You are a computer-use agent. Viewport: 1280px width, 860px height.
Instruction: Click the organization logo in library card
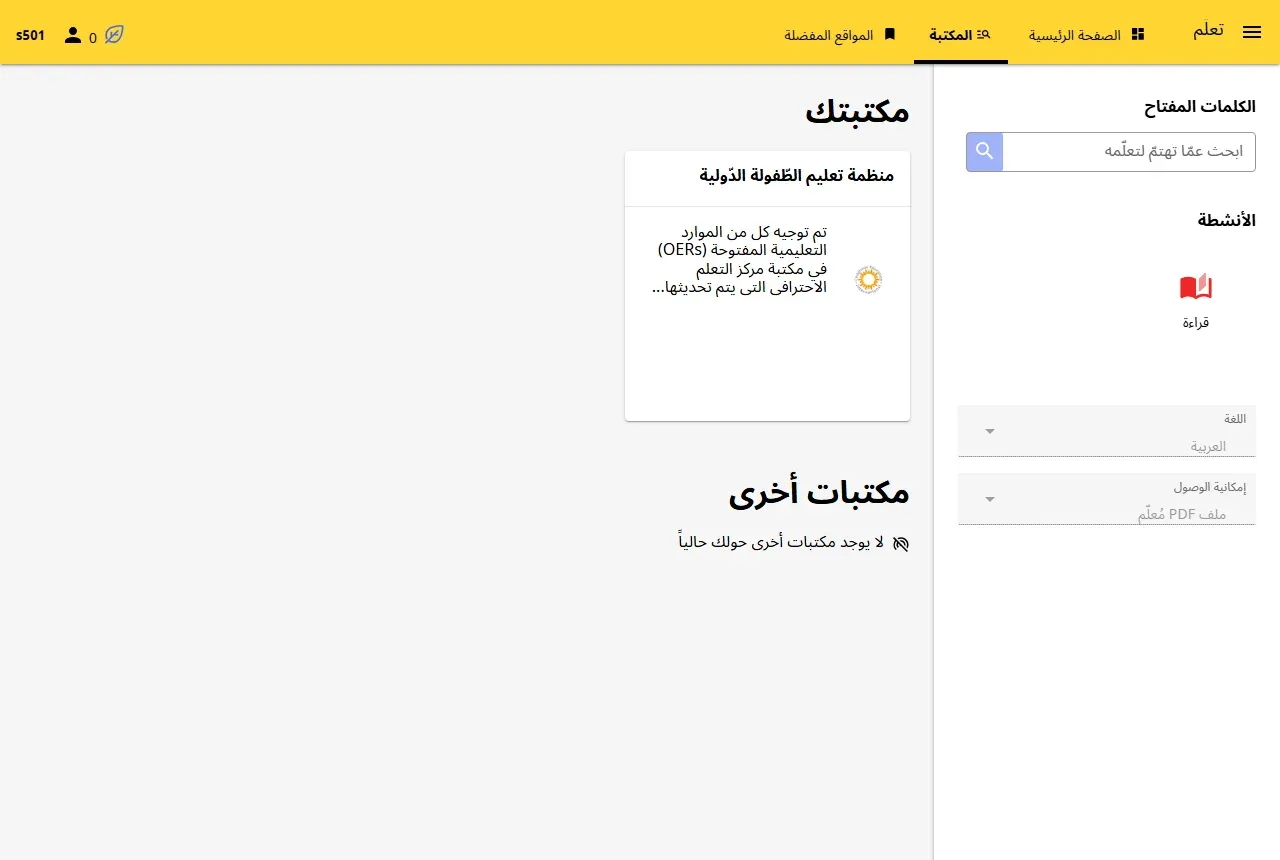869,280
